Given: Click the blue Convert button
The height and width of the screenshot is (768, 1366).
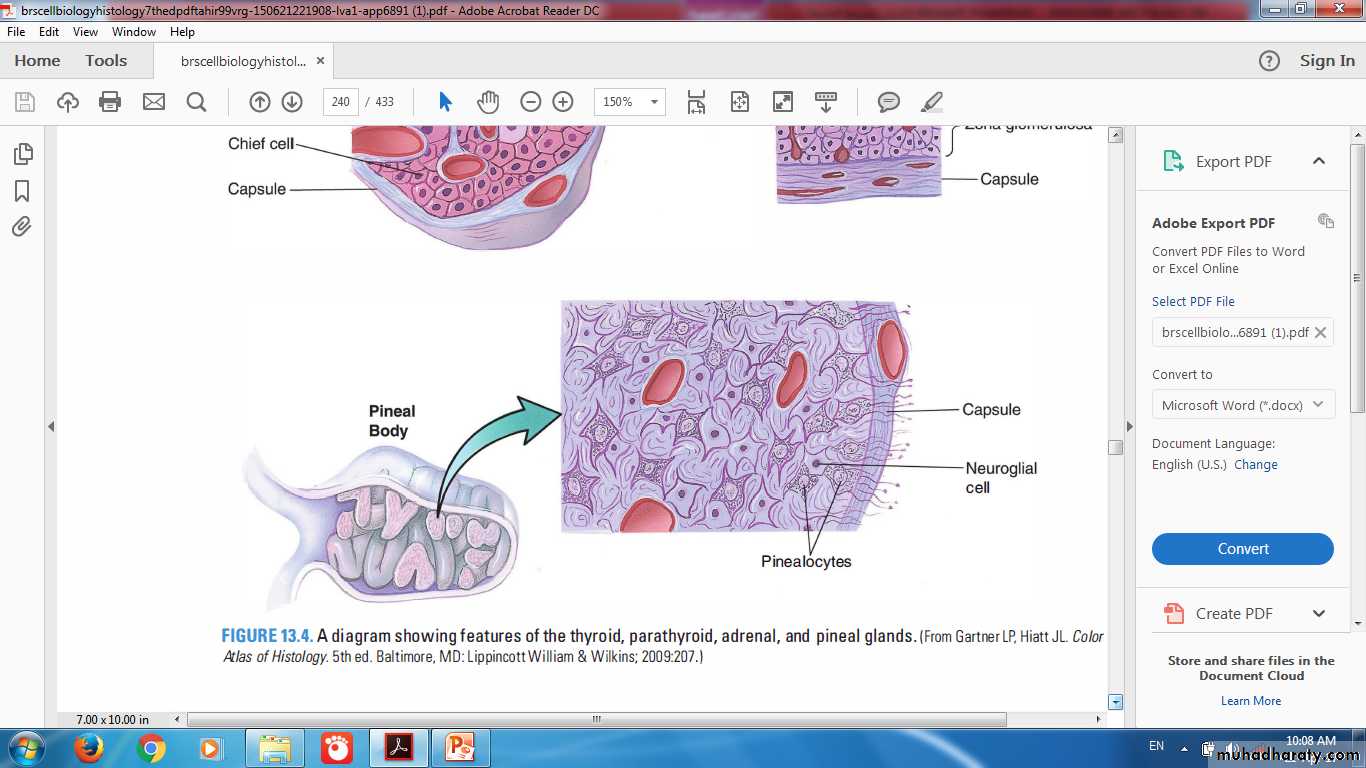Looking at the screenshot, I should pos(1242,549).
